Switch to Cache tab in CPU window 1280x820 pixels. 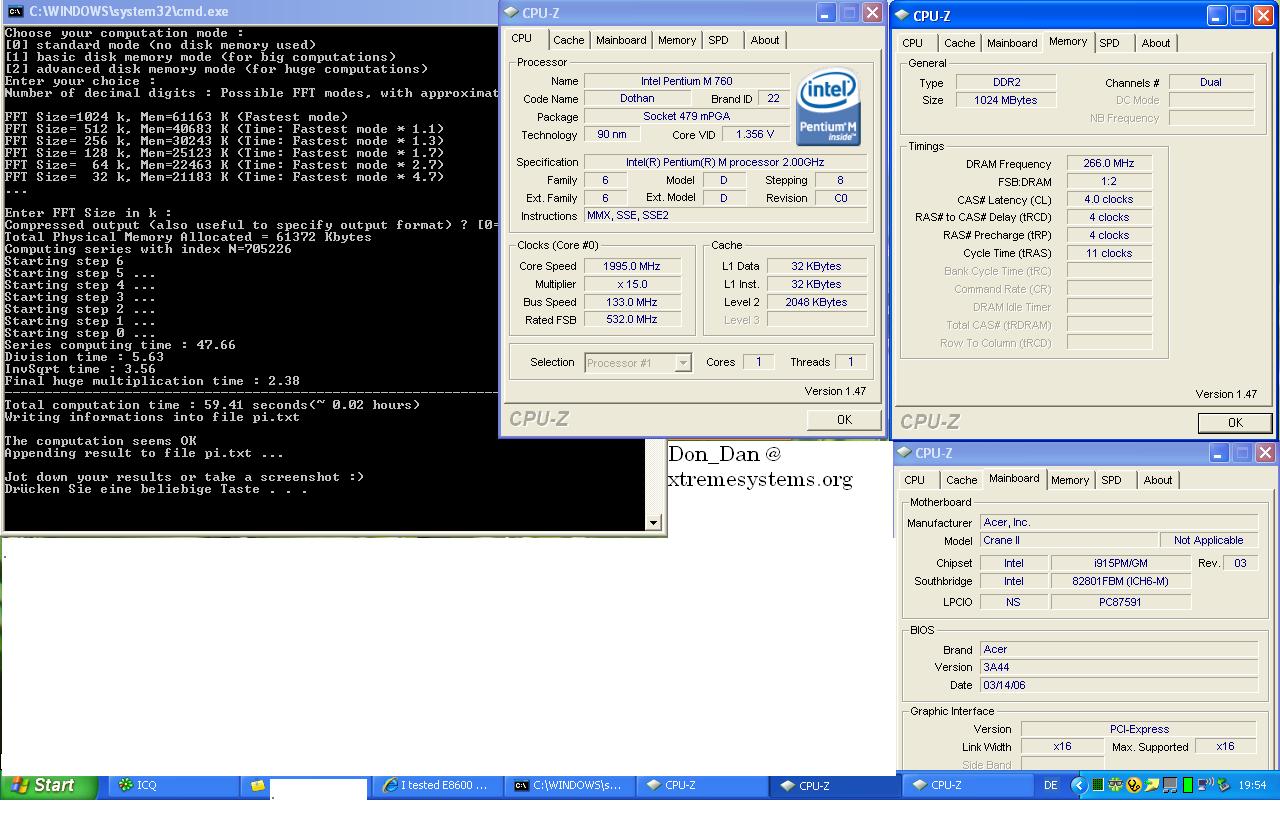pyautogui.click(x=568, y=40)
